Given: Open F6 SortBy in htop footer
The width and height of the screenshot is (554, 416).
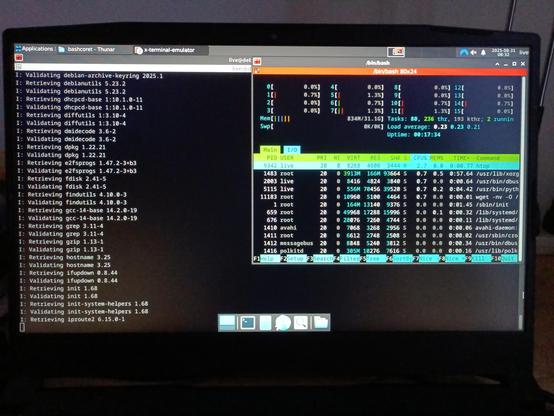Looking at the screenshot, I should tap(399, 259).
